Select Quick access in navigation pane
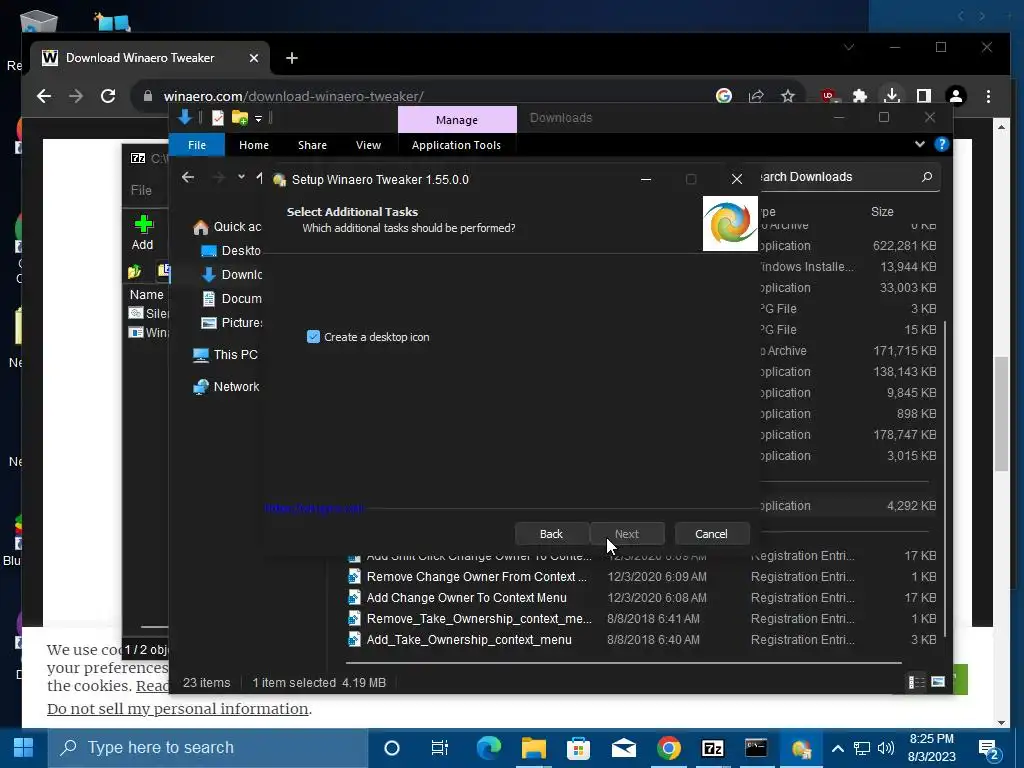Viewport: 1024px width, 768px height. point(228,227)
